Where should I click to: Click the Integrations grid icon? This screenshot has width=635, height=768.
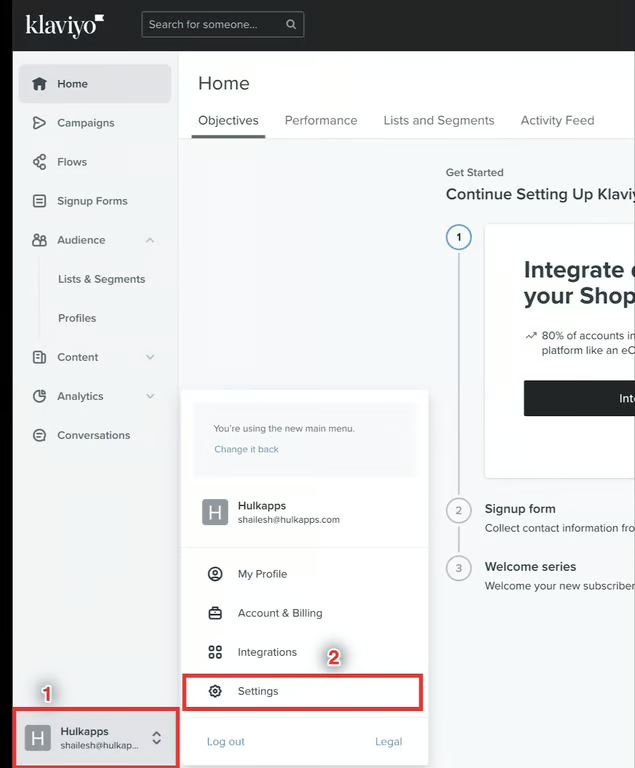coord(215,652)
